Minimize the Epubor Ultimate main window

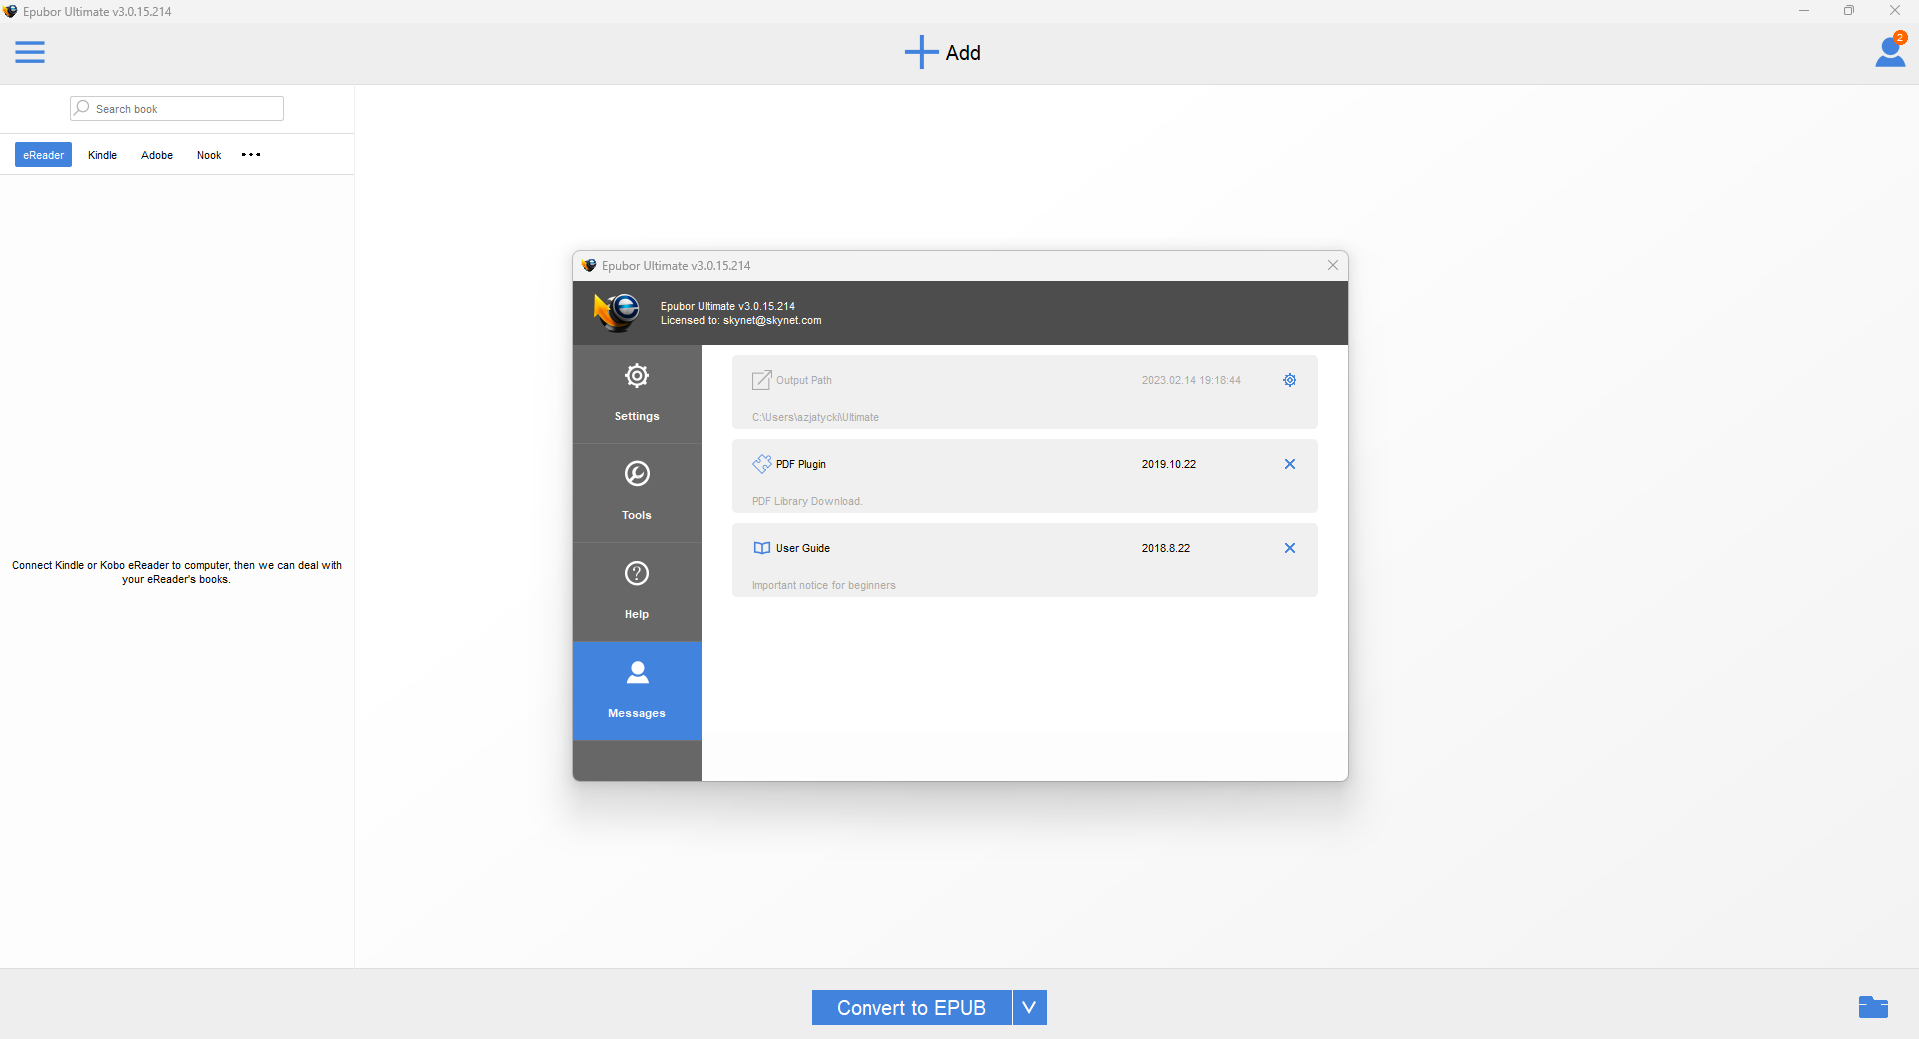coord(1804,11)
